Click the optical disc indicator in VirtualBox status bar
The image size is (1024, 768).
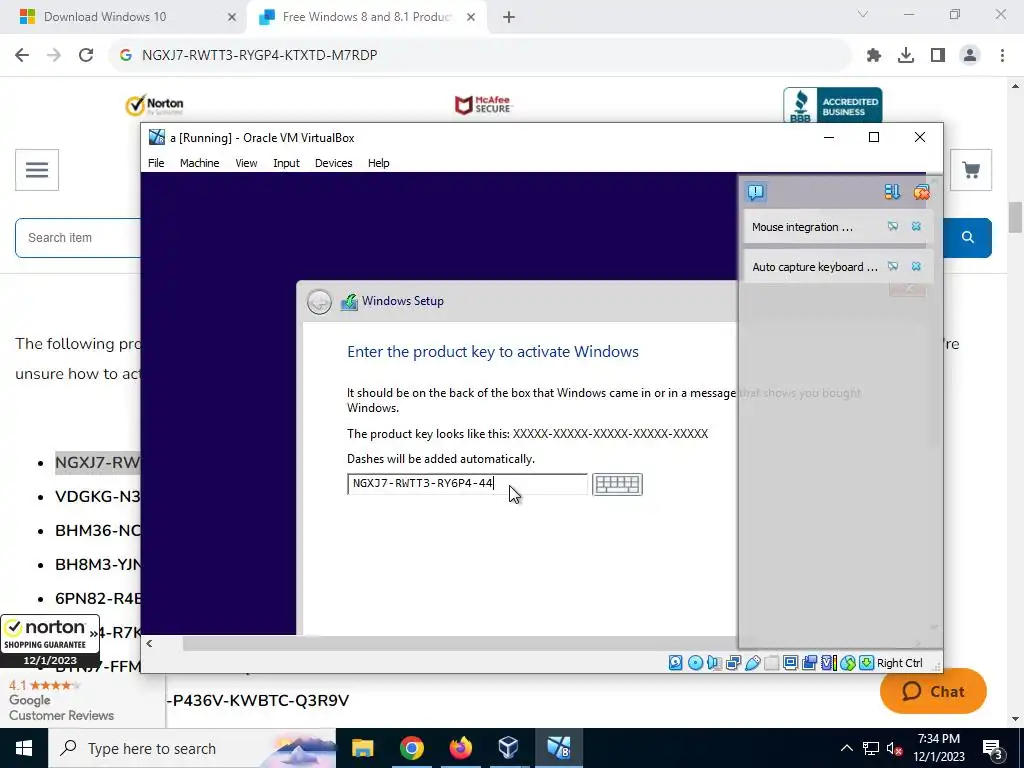(x=696, y=663)
